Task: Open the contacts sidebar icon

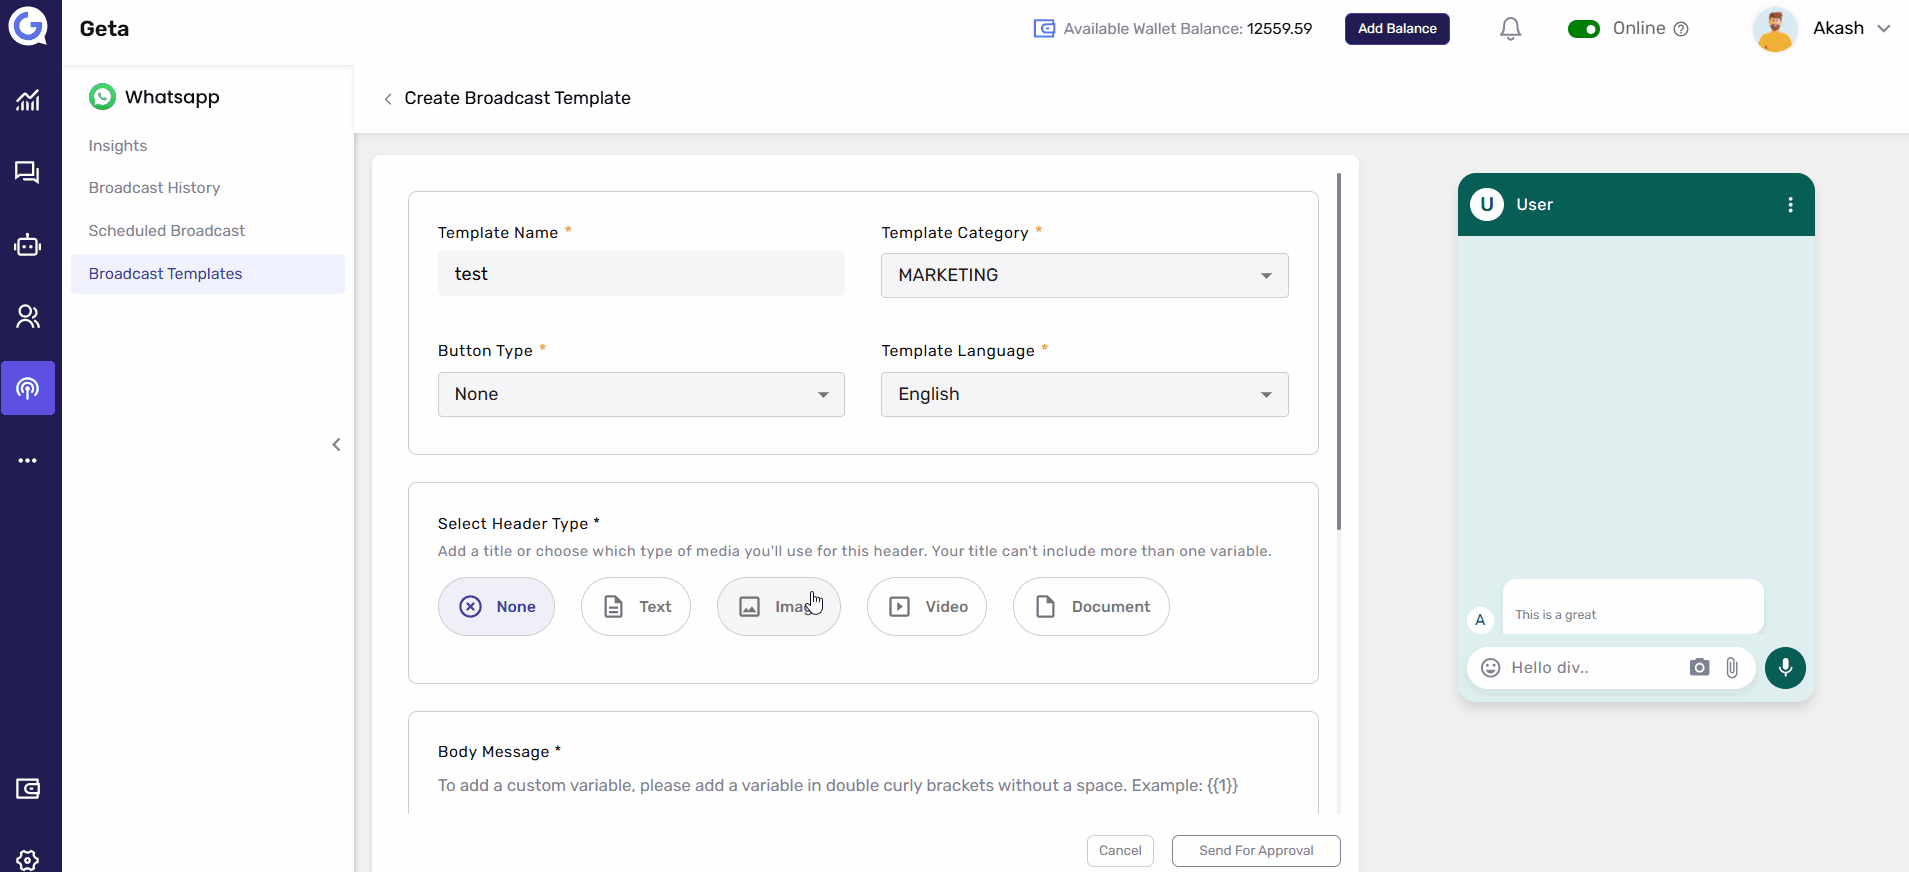Action: [x=28, y=317]
